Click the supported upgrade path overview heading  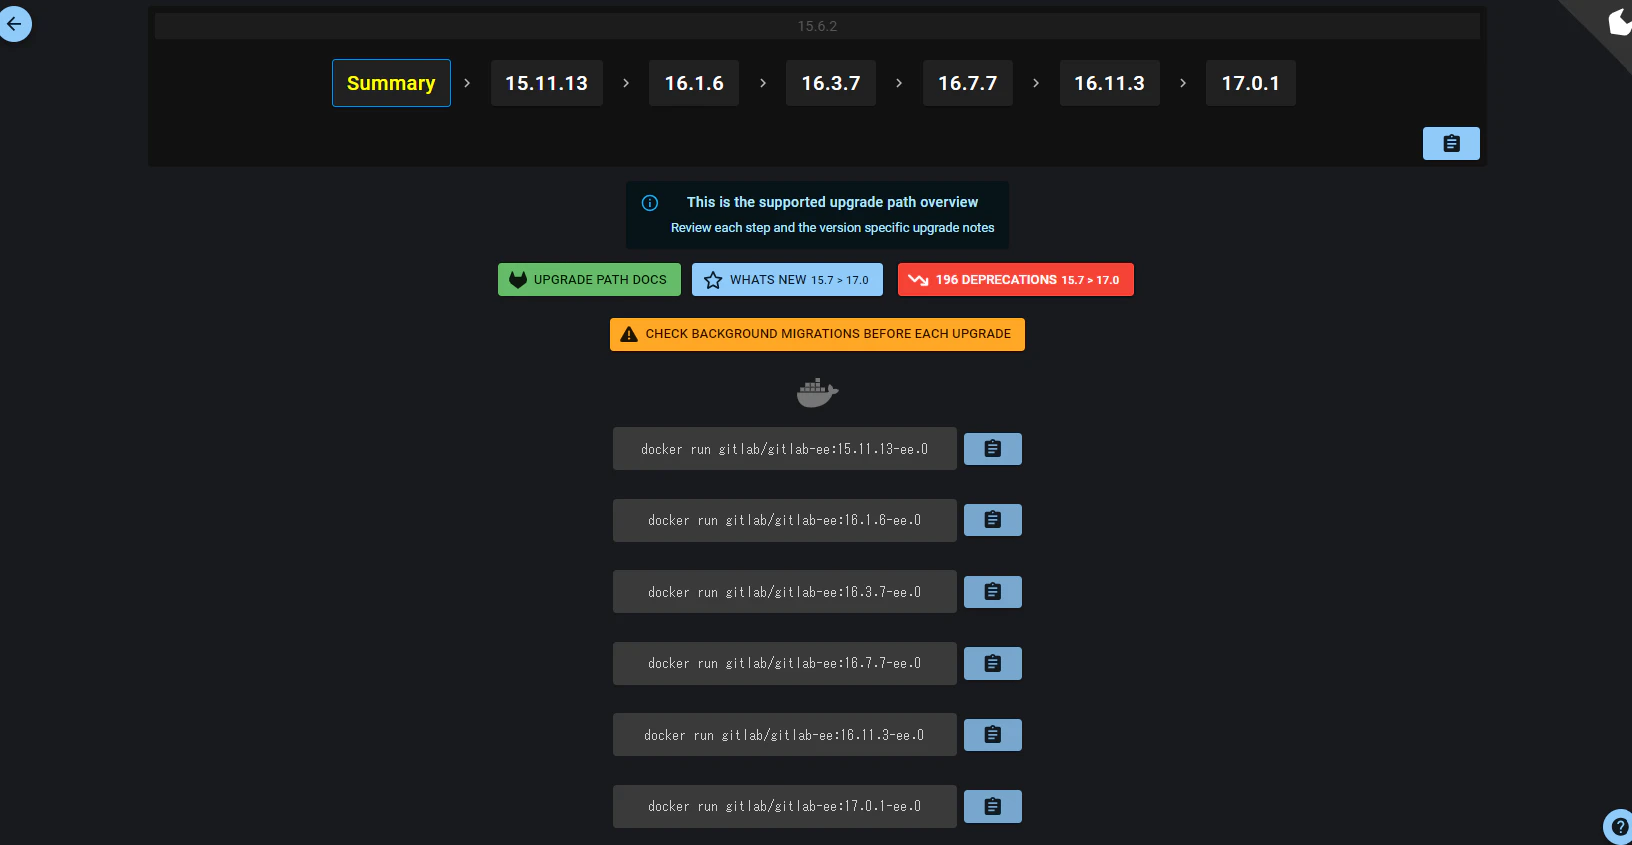pyautogui.click(x=832, y=202)
